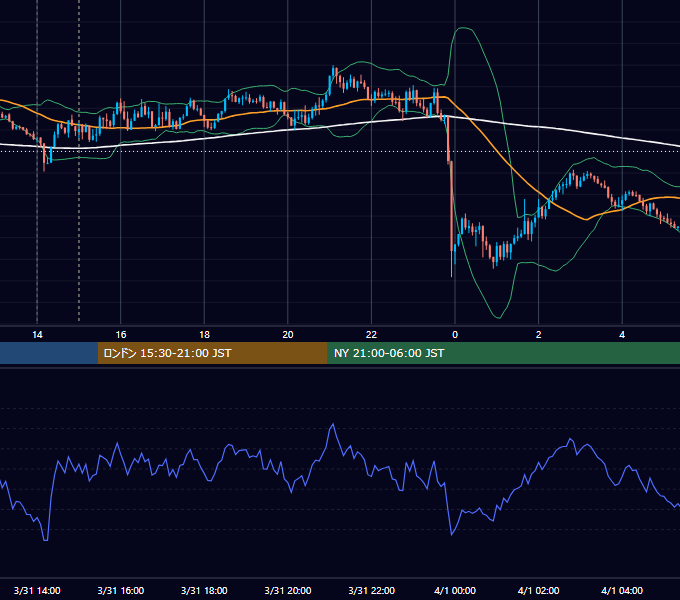The image size is (680, 600).
Task: Click the 14 hour axis label
Action: 37,335
